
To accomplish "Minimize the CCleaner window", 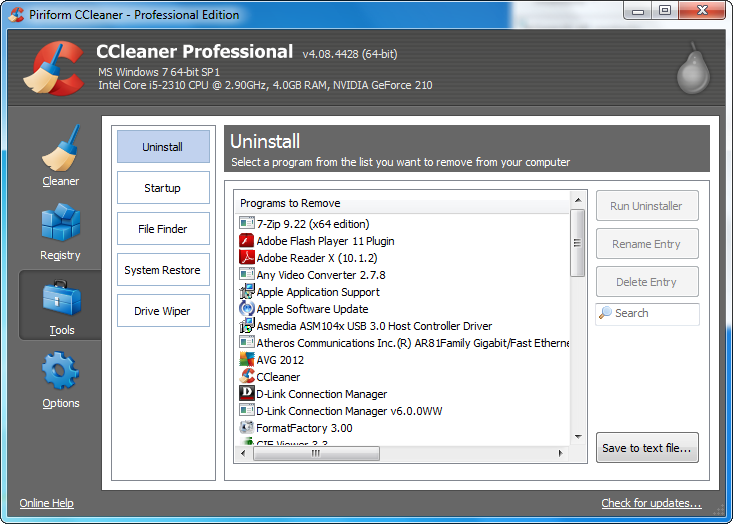I will (x=638, y=11).
